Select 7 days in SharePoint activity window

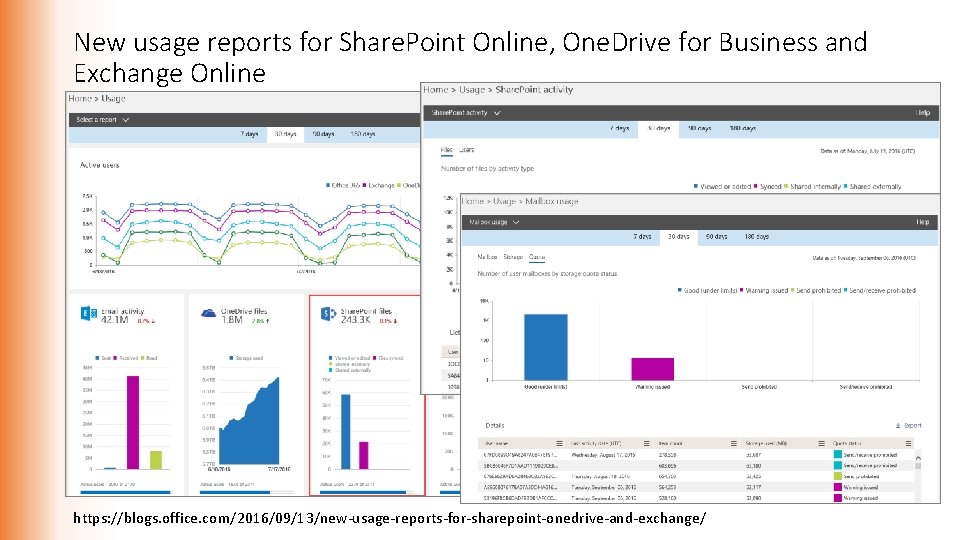tap(620, 129)
